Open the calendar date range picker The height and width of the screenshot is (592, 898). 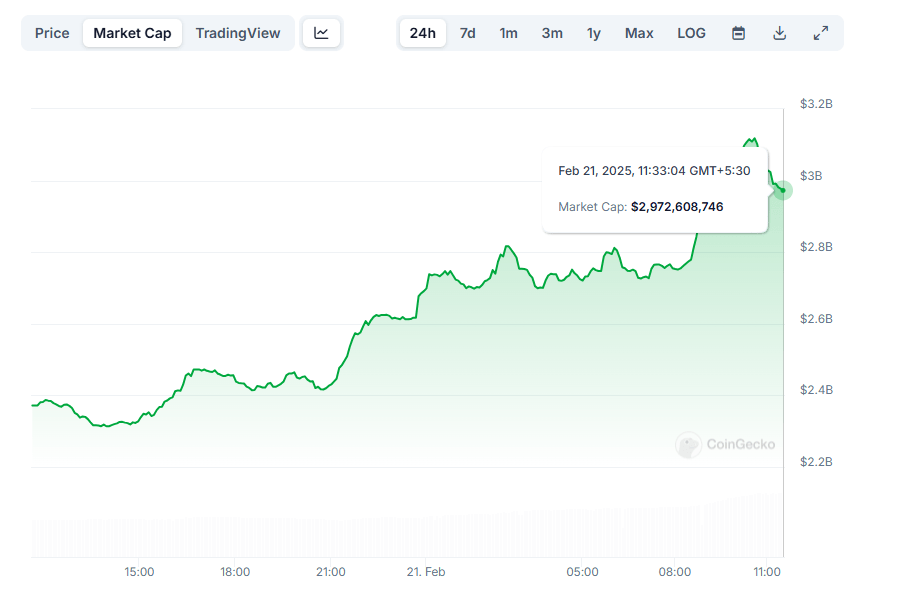(x=738, y=32)
